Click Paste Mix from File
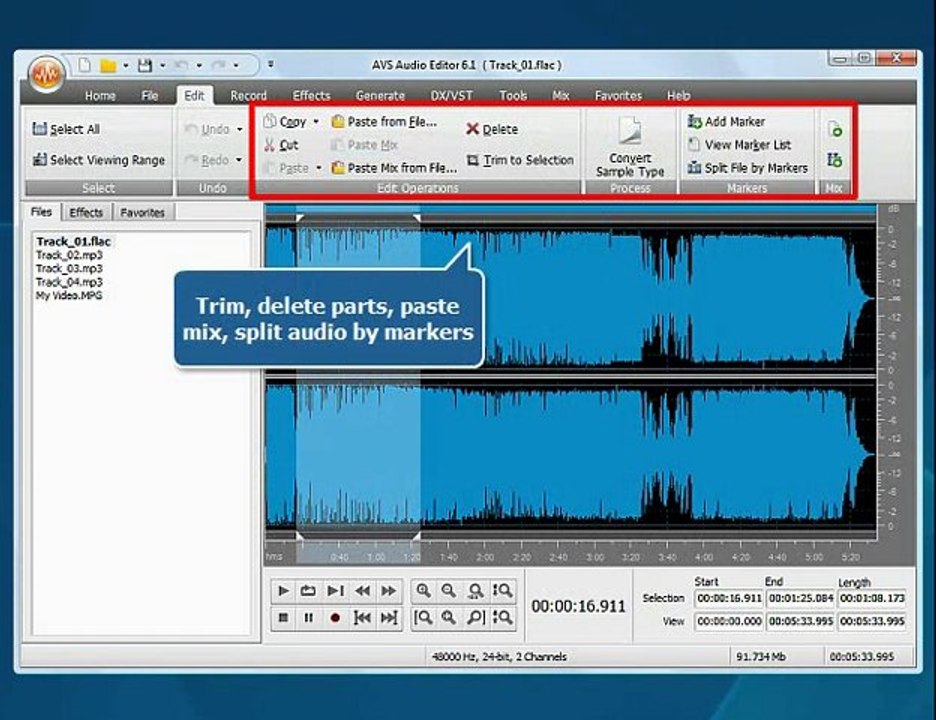This screenshot has height=720, width=936. pos(395,168)
